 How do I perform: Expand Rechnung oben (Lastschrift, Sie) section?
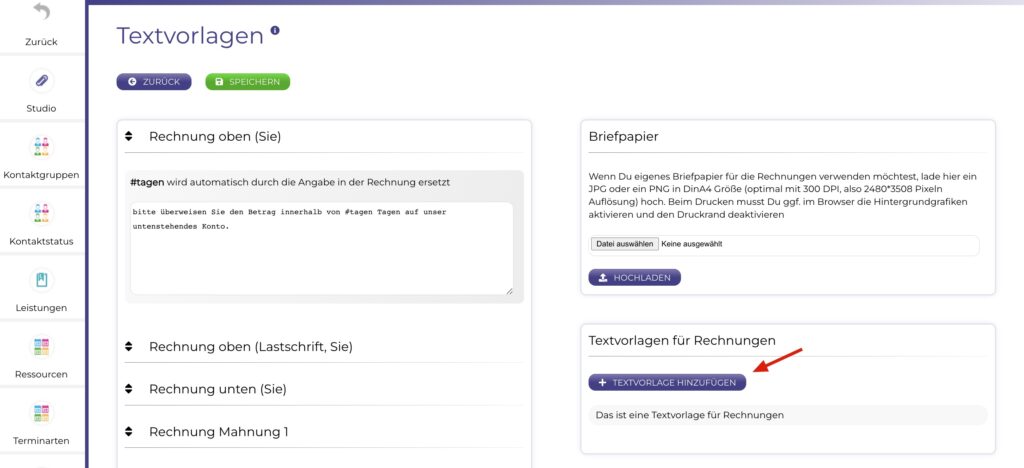(129, 346)
